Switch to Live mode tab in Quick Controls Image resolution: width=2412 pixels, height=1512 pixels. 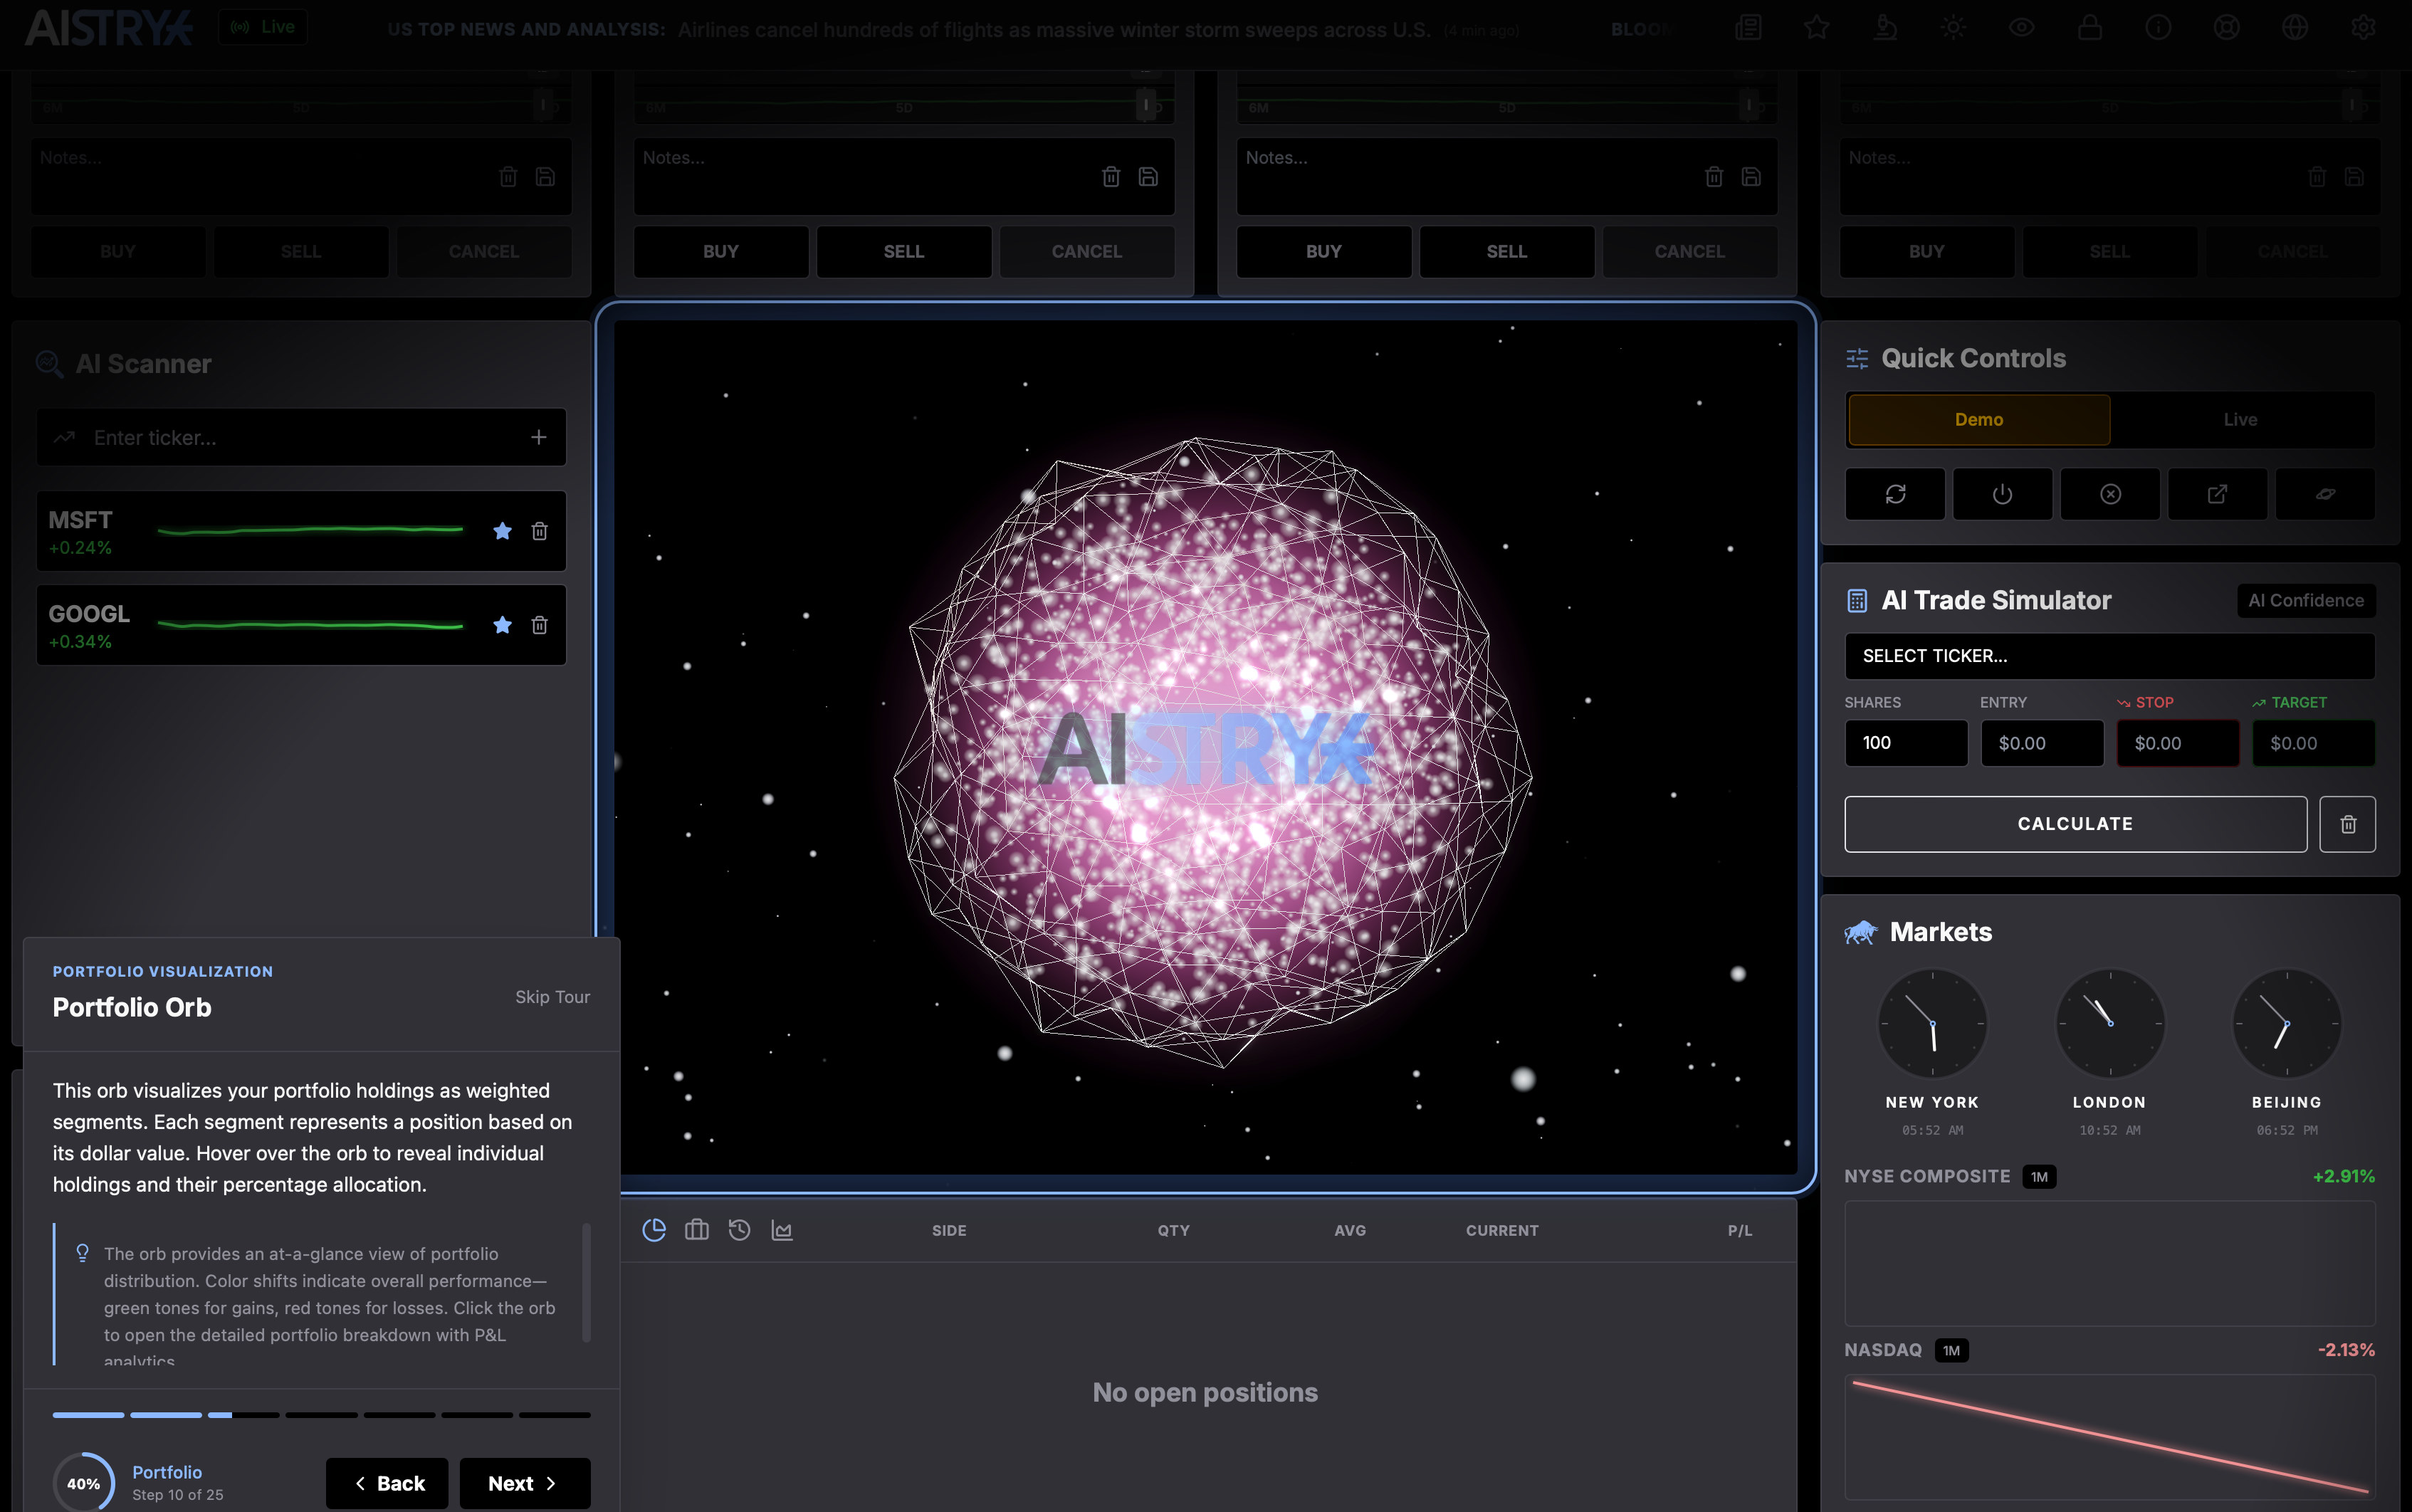2240,420
